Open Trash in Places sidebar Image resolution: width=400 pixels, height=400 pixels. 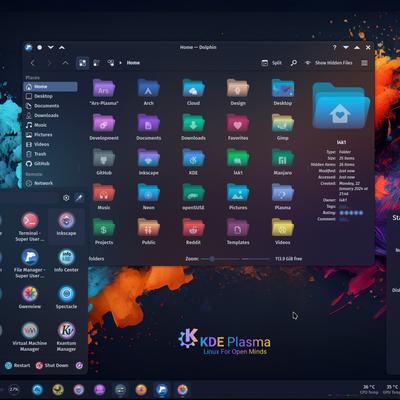point(50,154)
